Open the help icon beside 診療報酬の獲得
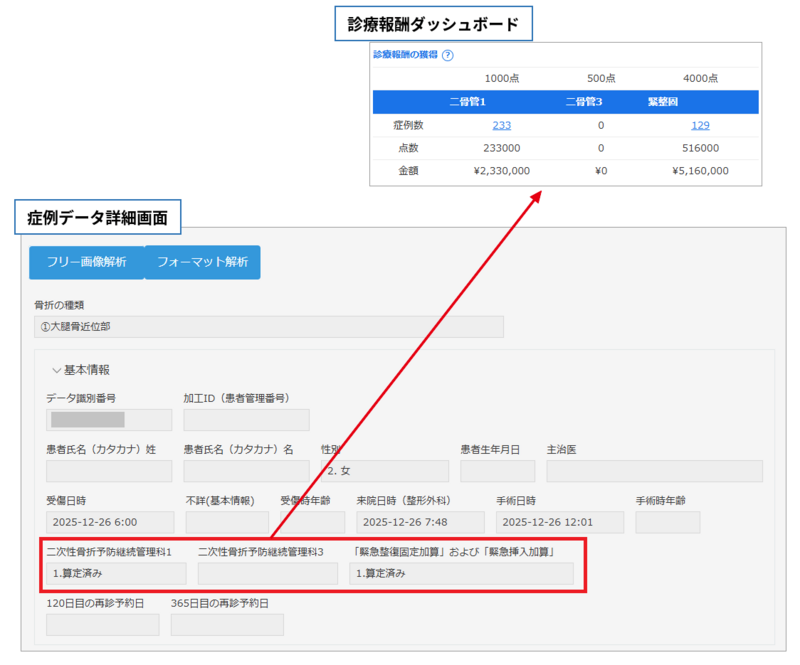Viewport: 800px width, 665px height. (x=447, y=55)
